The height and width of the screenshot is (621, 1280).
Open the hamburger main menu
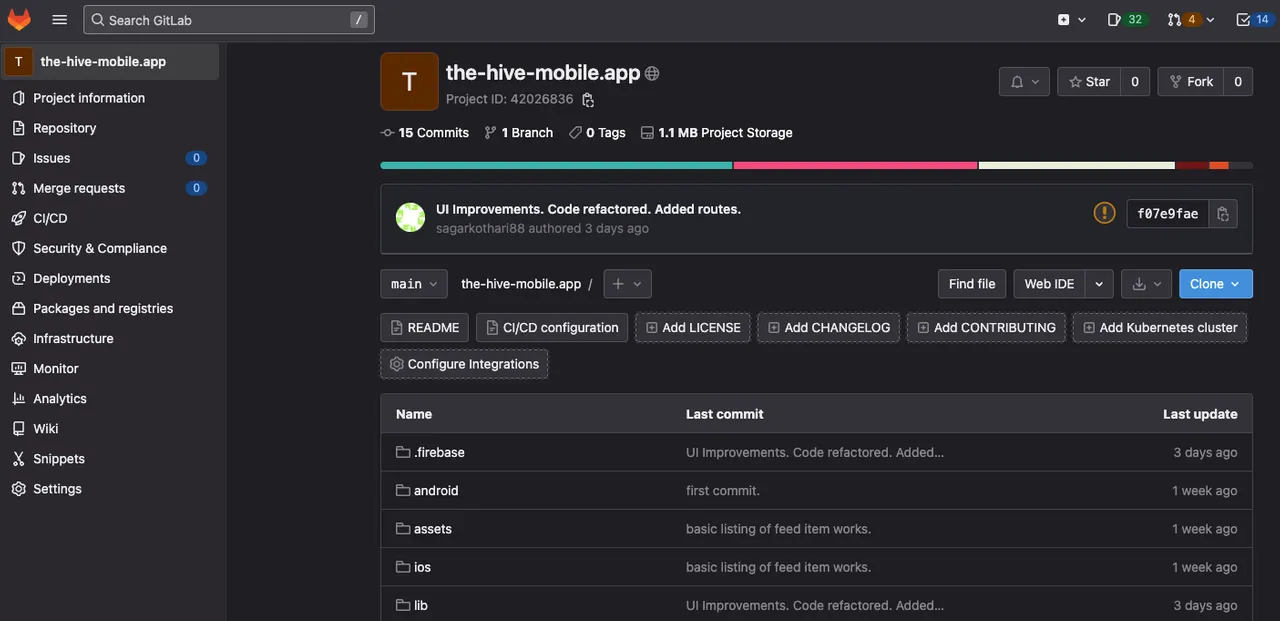[60, 19]
